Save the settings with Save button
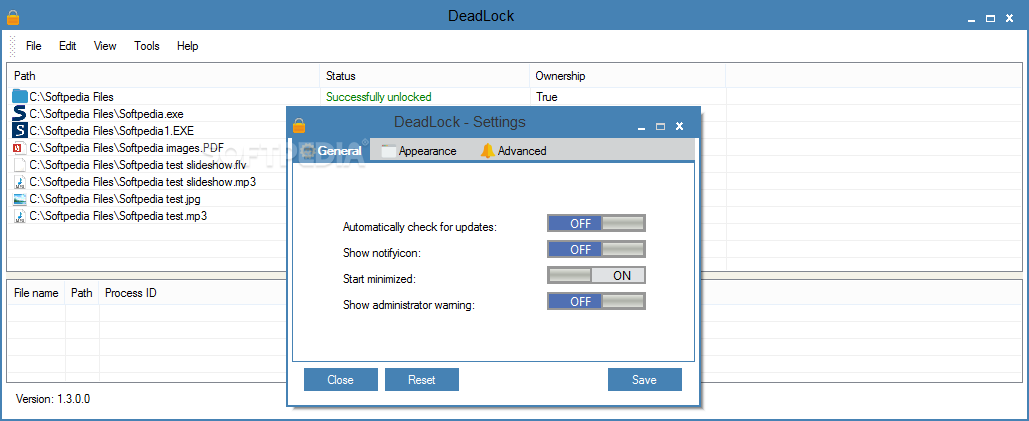This screenshot has height=421, width=1029. point(644,380)
